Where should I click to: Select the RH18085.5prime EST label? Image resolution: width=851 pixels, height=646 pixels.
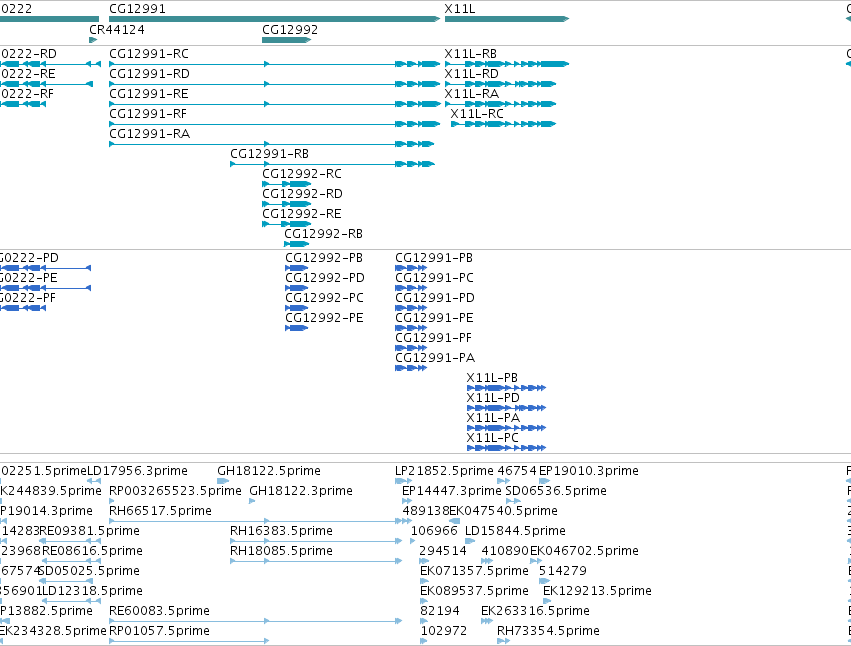click(281, 552)
